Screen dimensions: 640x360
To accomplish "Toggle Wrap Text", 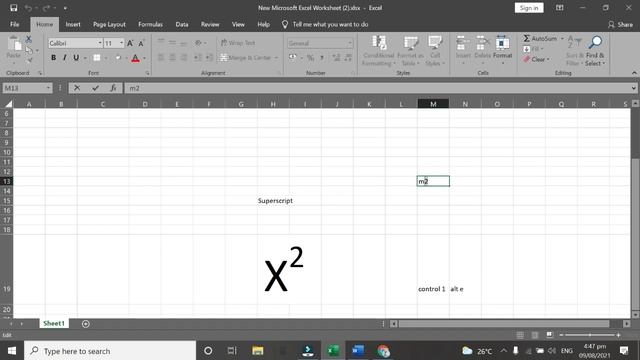I will [x=238, y=43].
